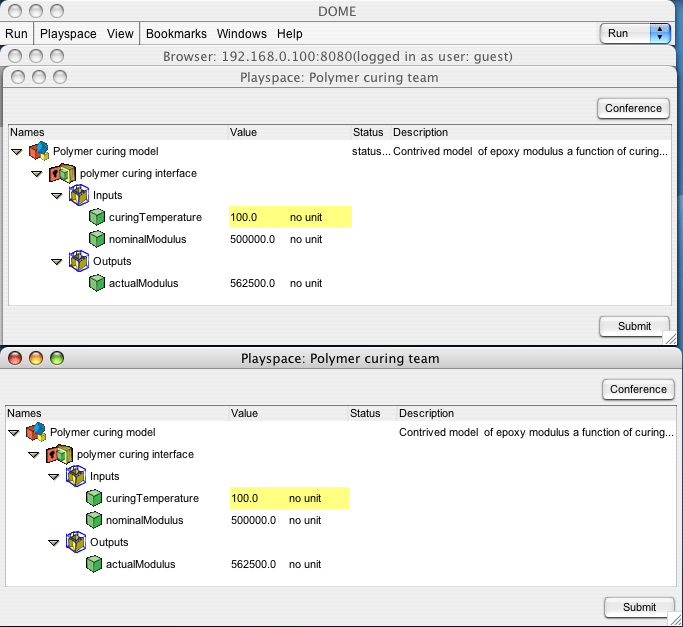Click actualModulus cube icon in lower playspace
This screenshot has height=627, width=683.
[94, 564]
